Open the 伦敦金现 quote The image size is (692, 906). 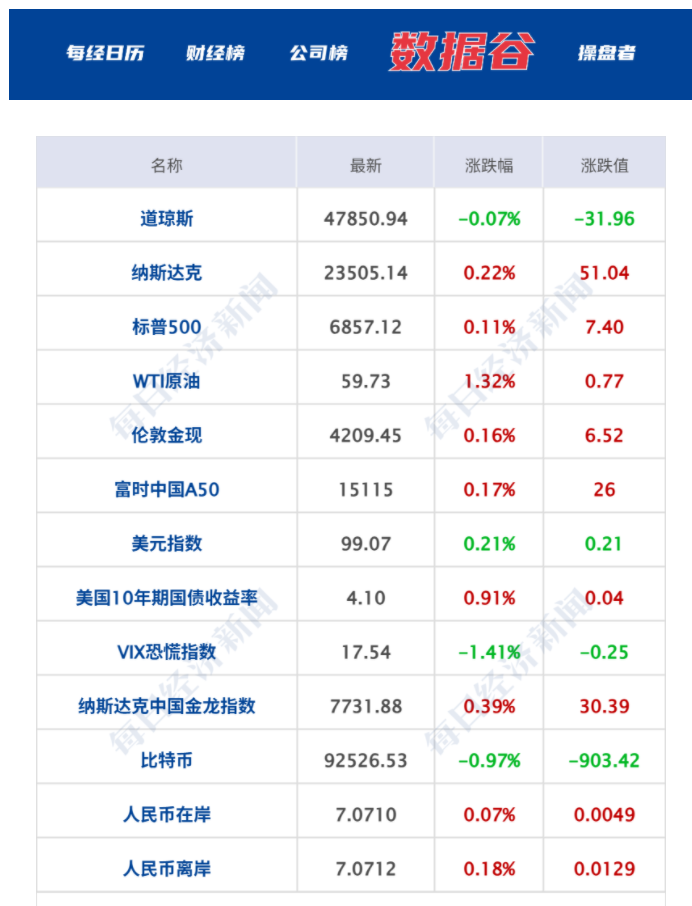point(167,435)
